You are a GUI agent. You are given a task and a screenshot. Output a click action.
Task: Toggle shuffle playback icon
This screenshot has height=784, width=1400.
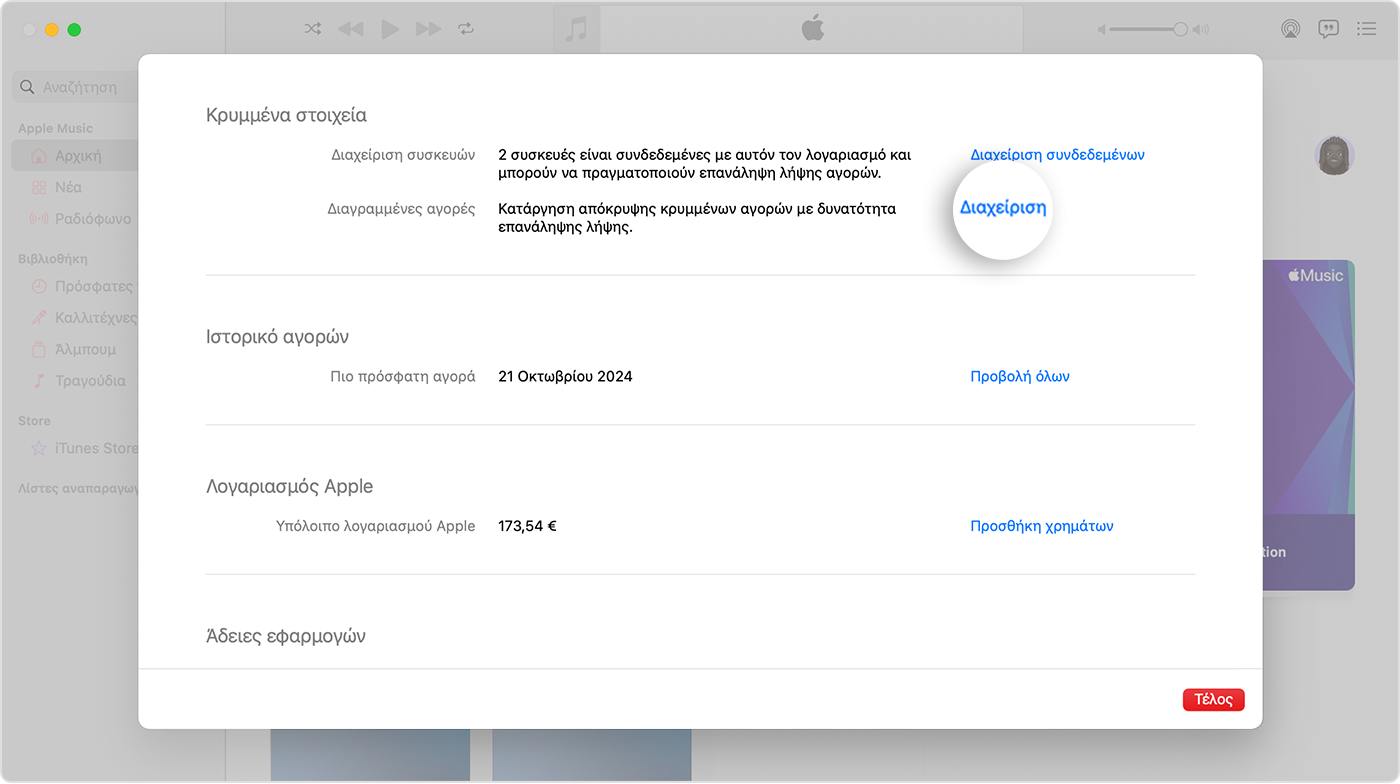(313, 29)
